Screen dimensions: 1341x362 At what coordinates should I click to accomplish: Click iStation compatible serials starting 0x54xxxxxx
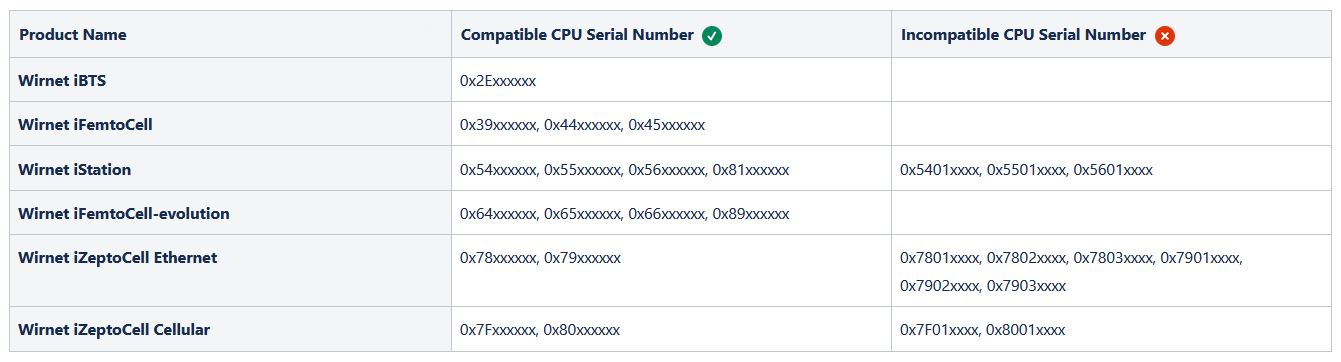[624, 170]
